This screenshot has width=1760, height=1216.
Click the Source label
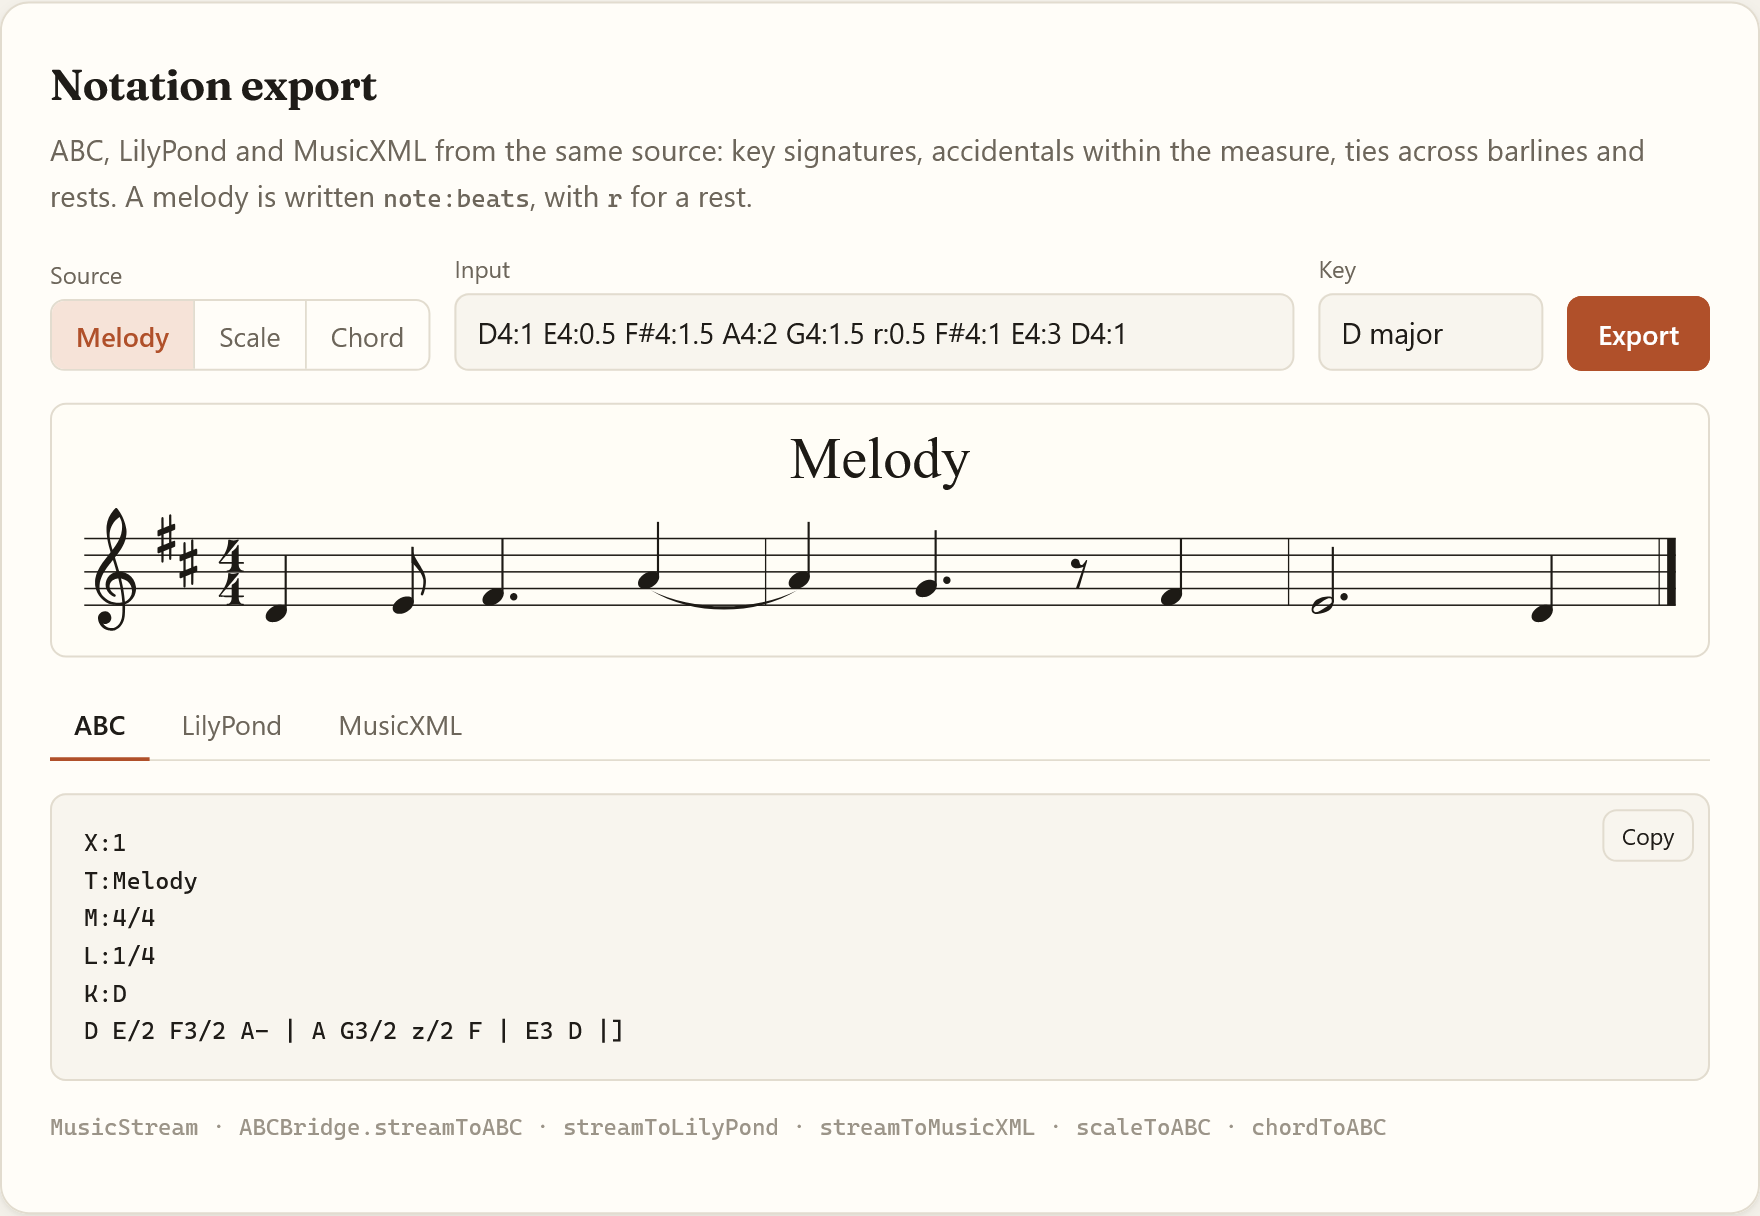coord(86,276)
